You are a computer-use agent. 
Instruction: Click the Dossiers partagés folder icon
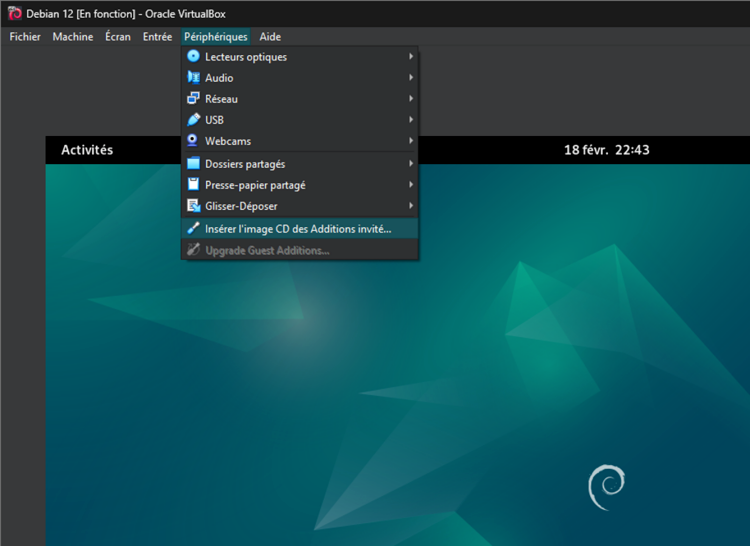pos(193,164)
